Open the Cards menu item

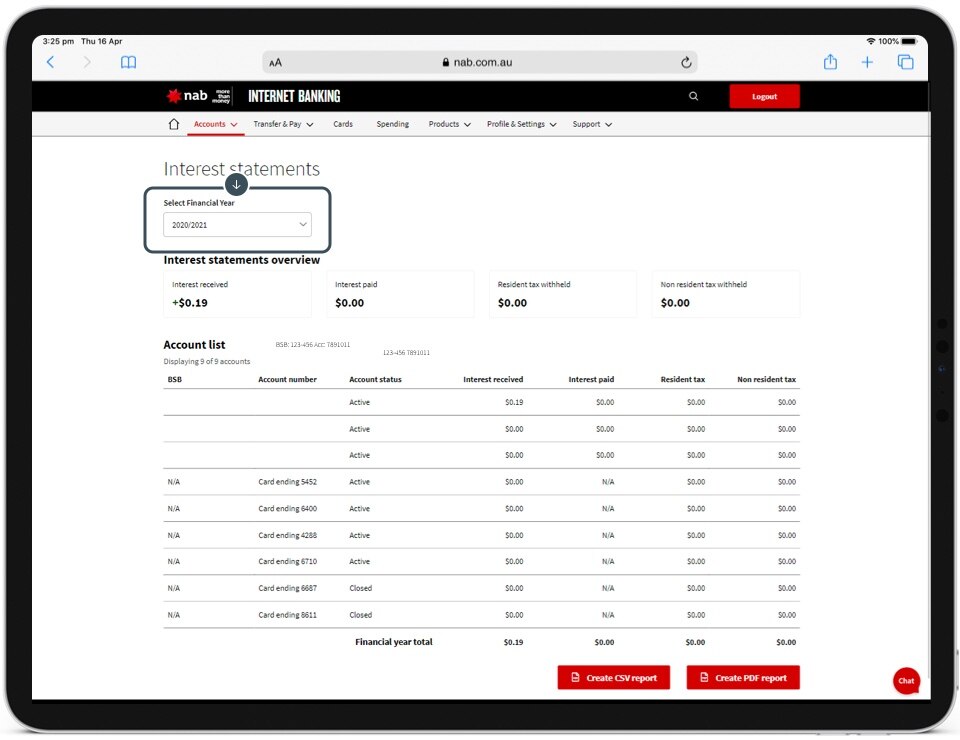point(343,125)
